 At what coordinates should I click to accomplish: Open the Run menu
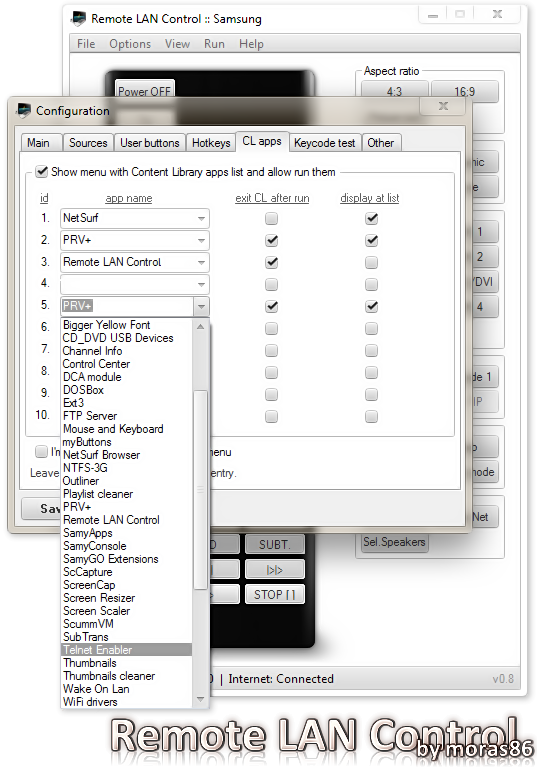click(214, 44)
